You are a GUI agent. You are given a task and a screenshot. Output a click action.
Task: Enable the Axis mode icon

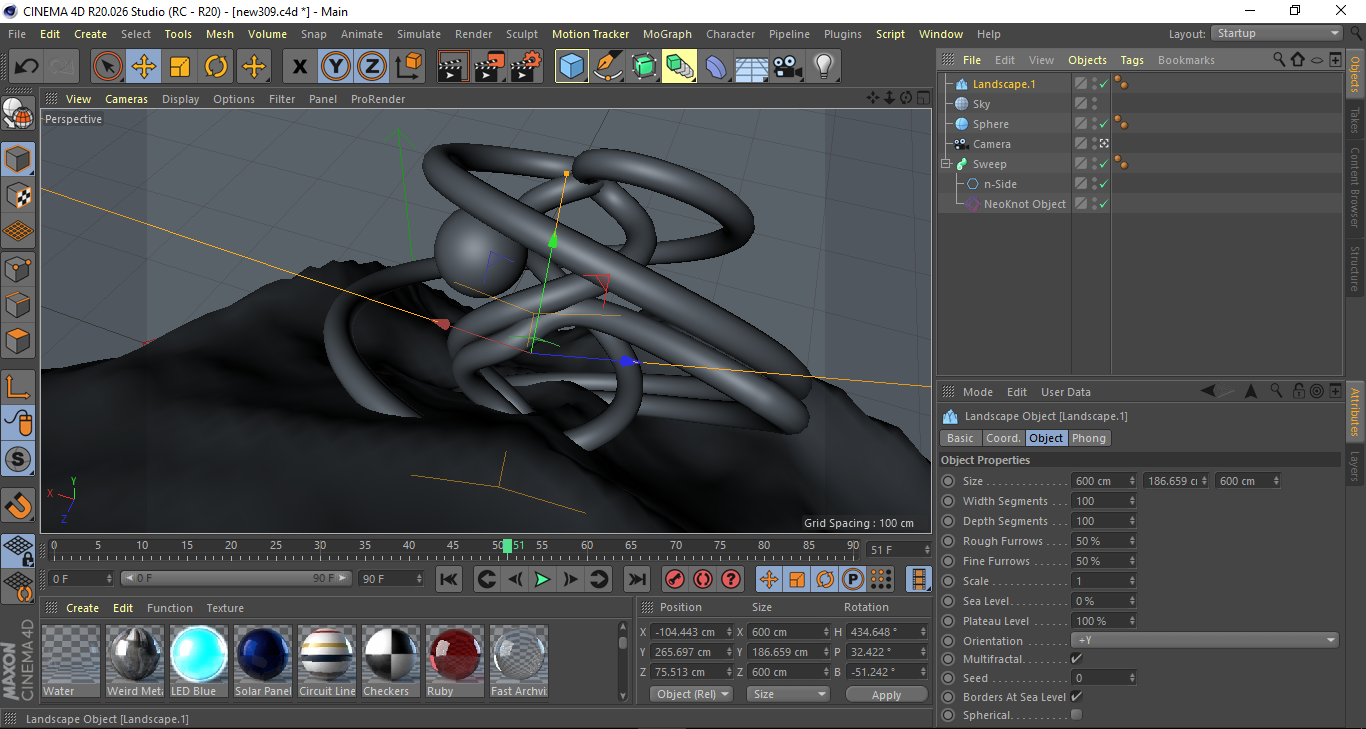click(x=18, y=387)
